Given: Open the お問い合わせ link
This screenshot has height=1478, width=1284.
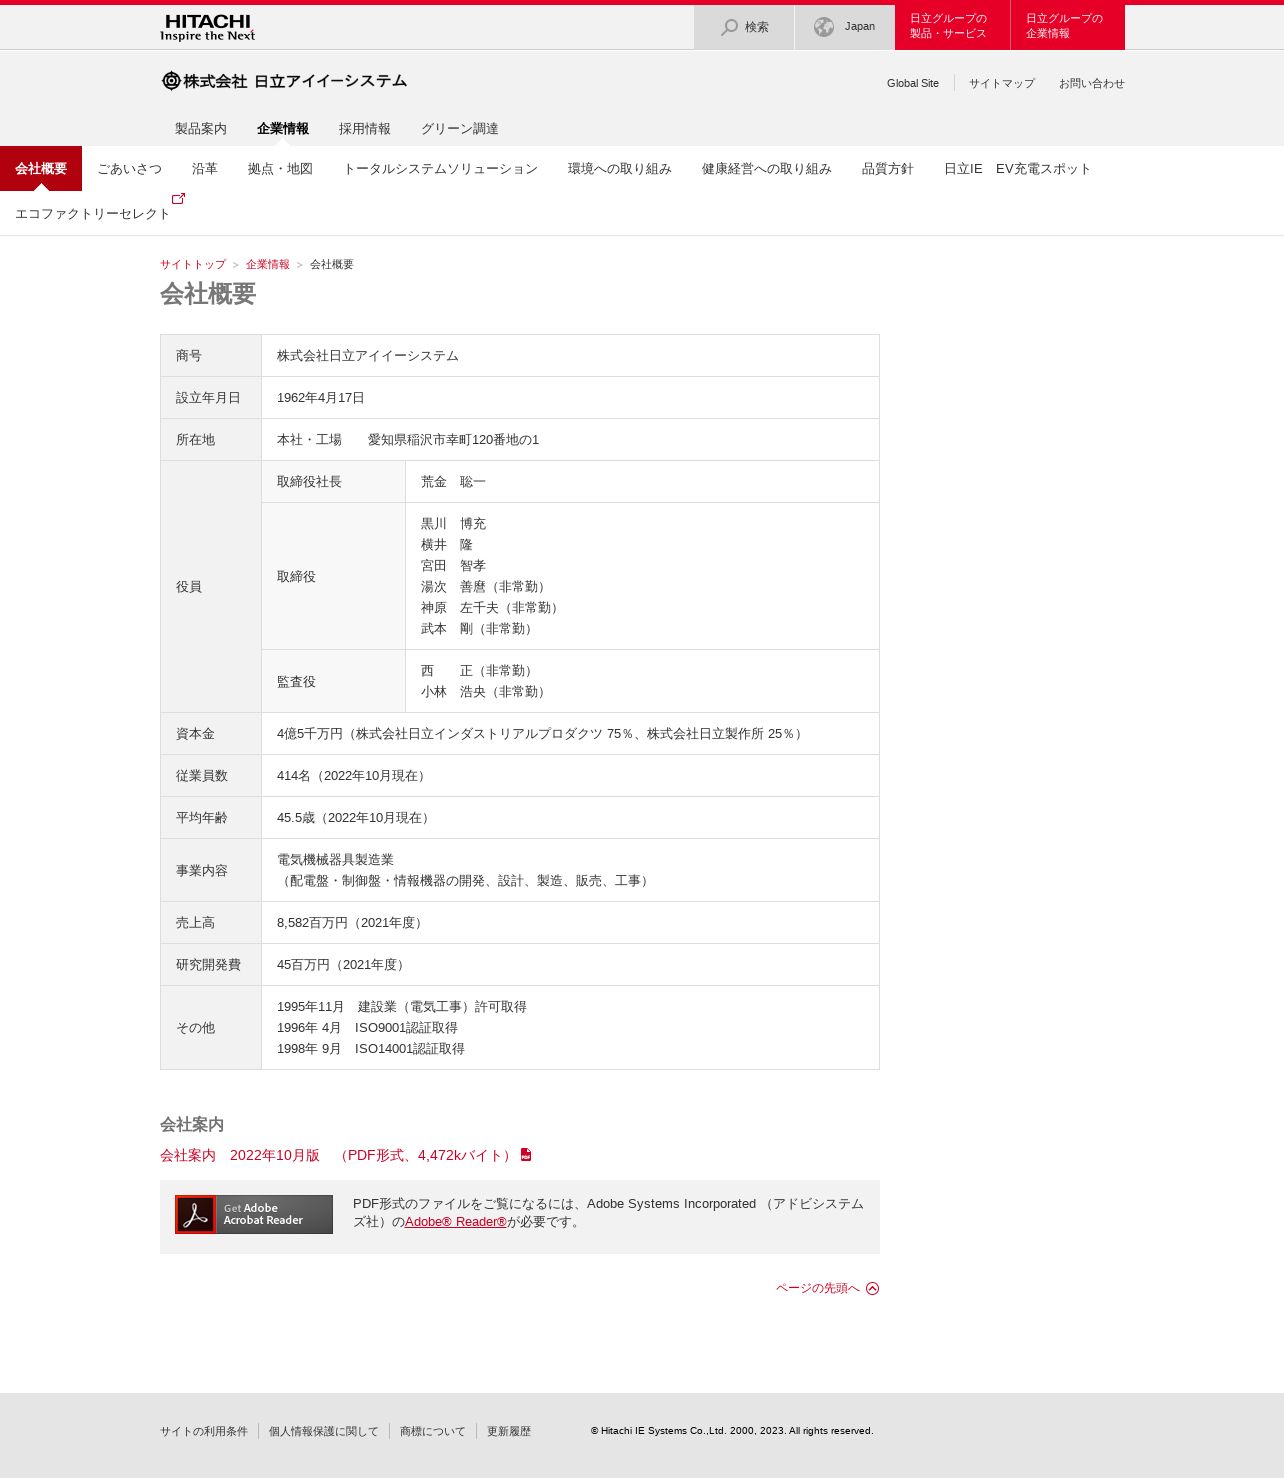Looking at the screenshot, I should [1092, 83].
